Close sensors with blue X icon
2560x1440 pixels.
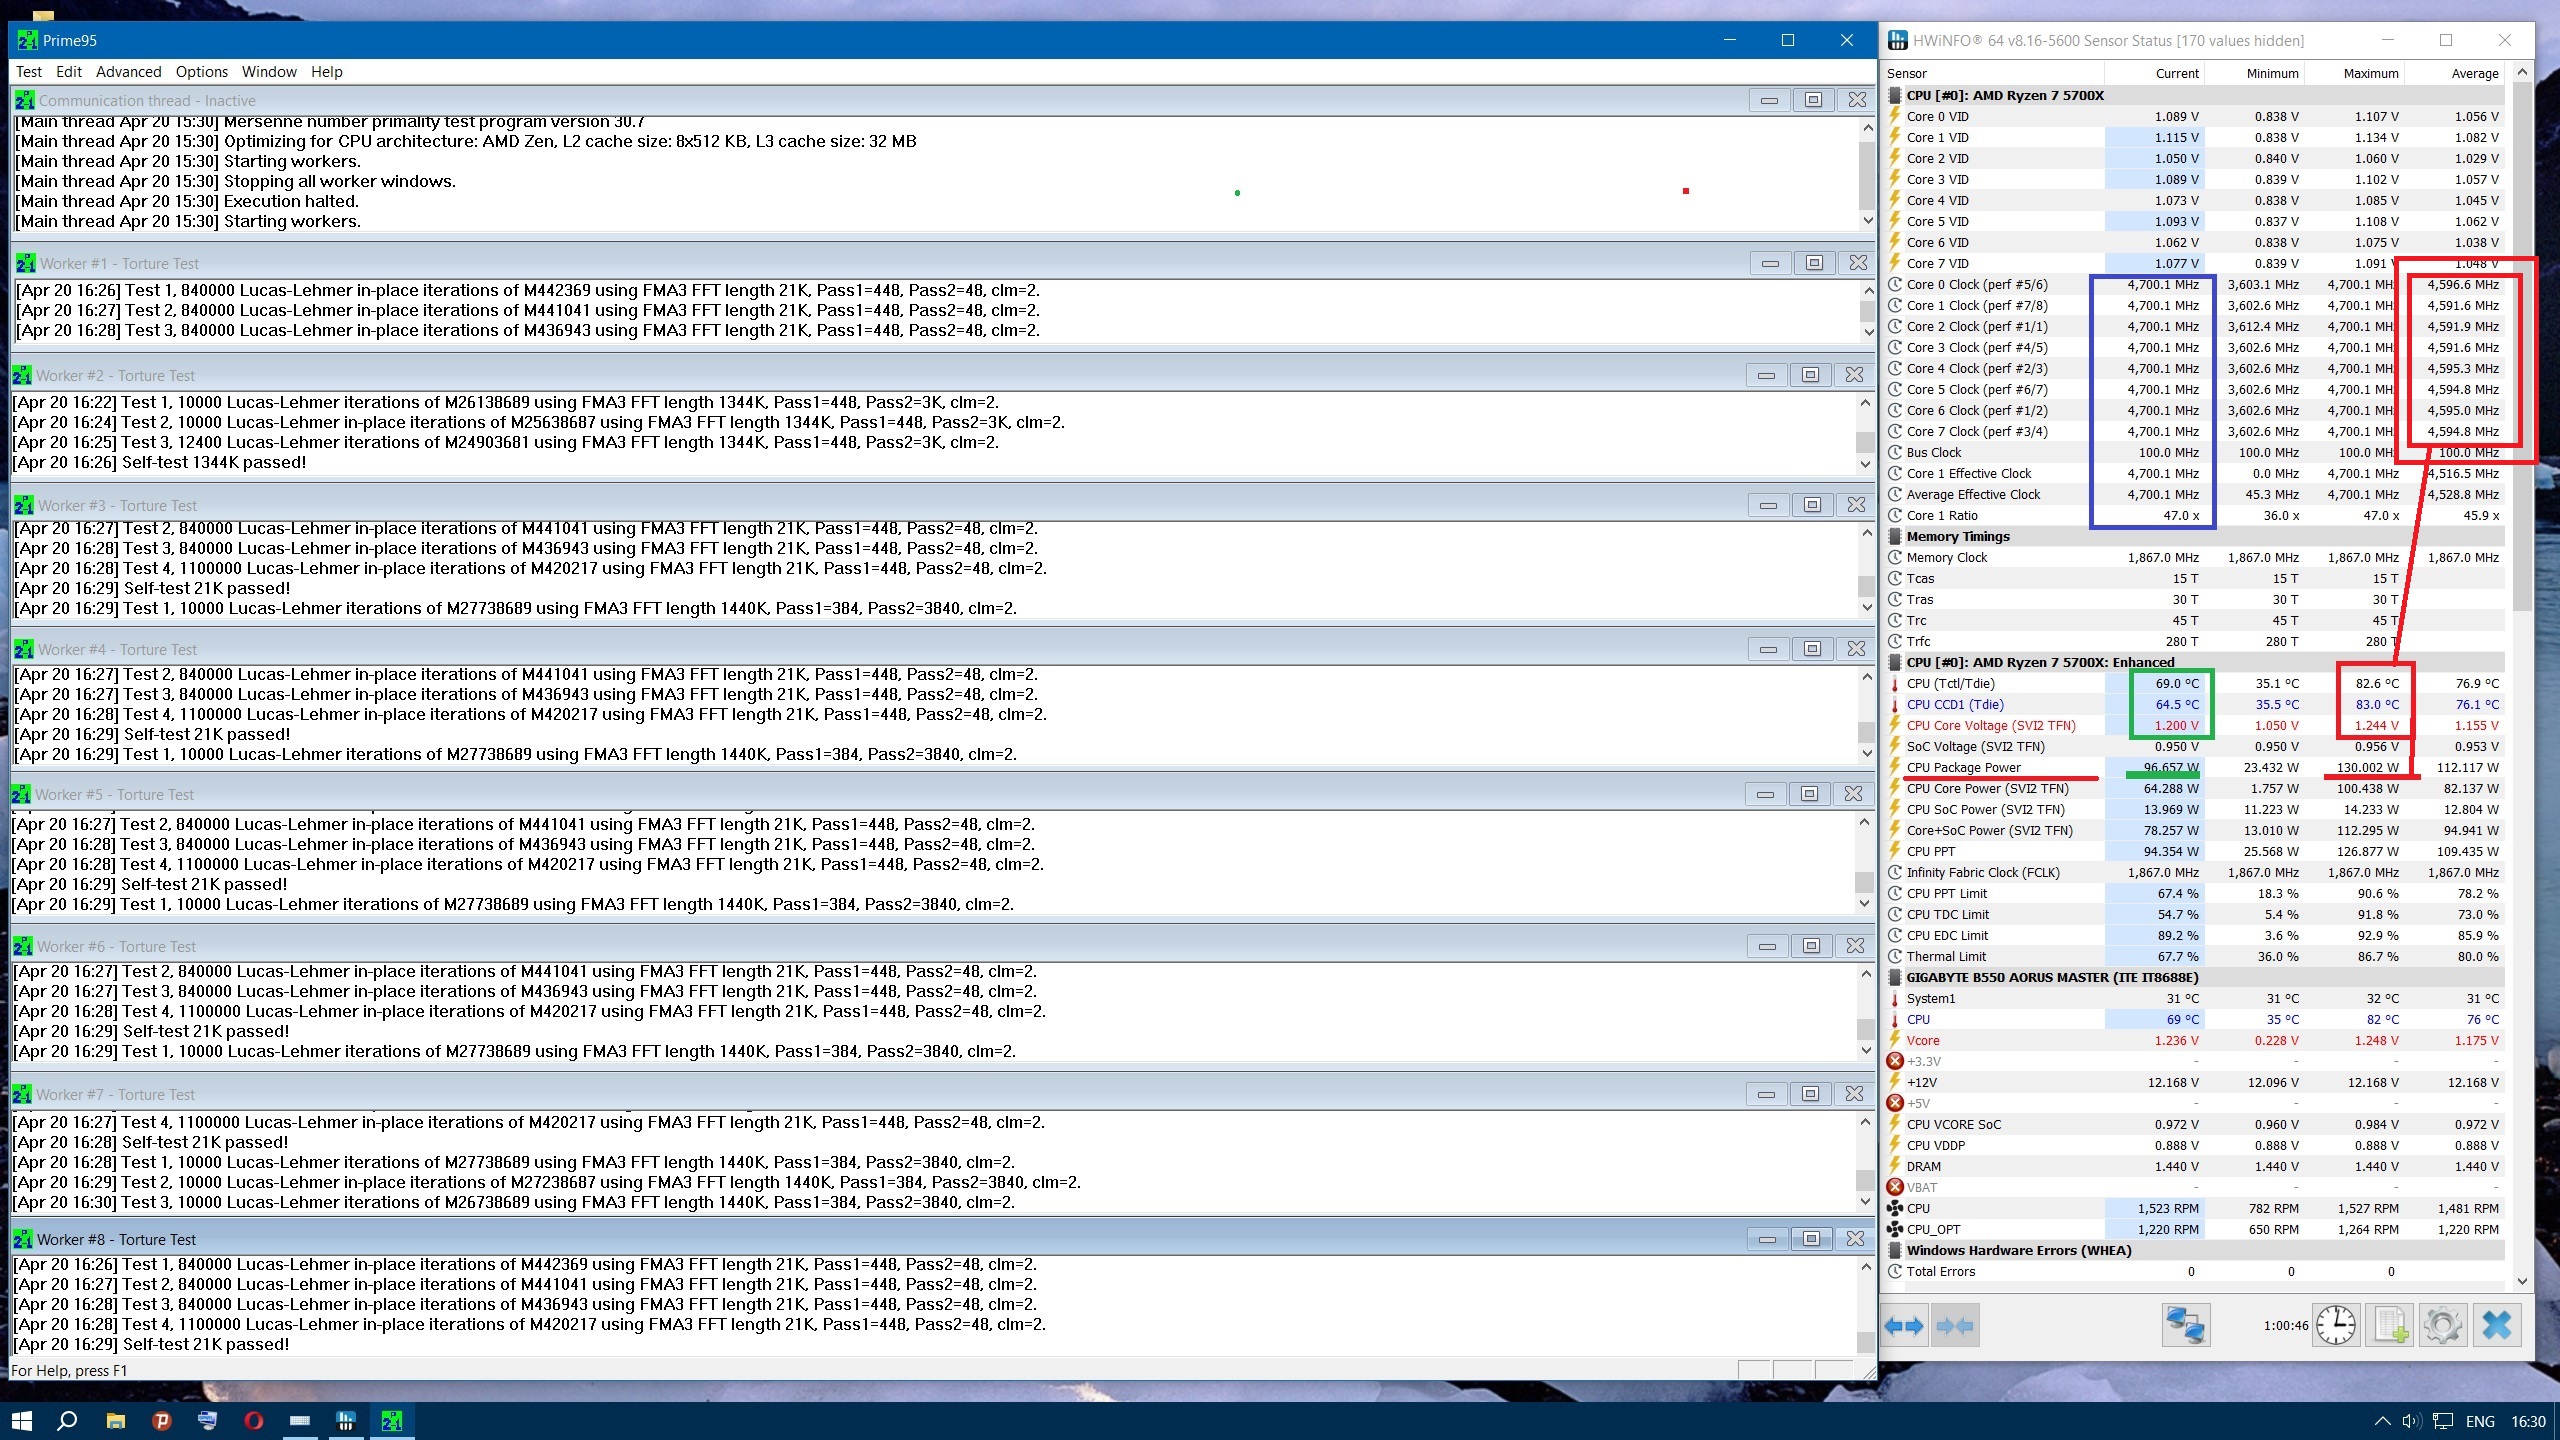point(2497,1326)
